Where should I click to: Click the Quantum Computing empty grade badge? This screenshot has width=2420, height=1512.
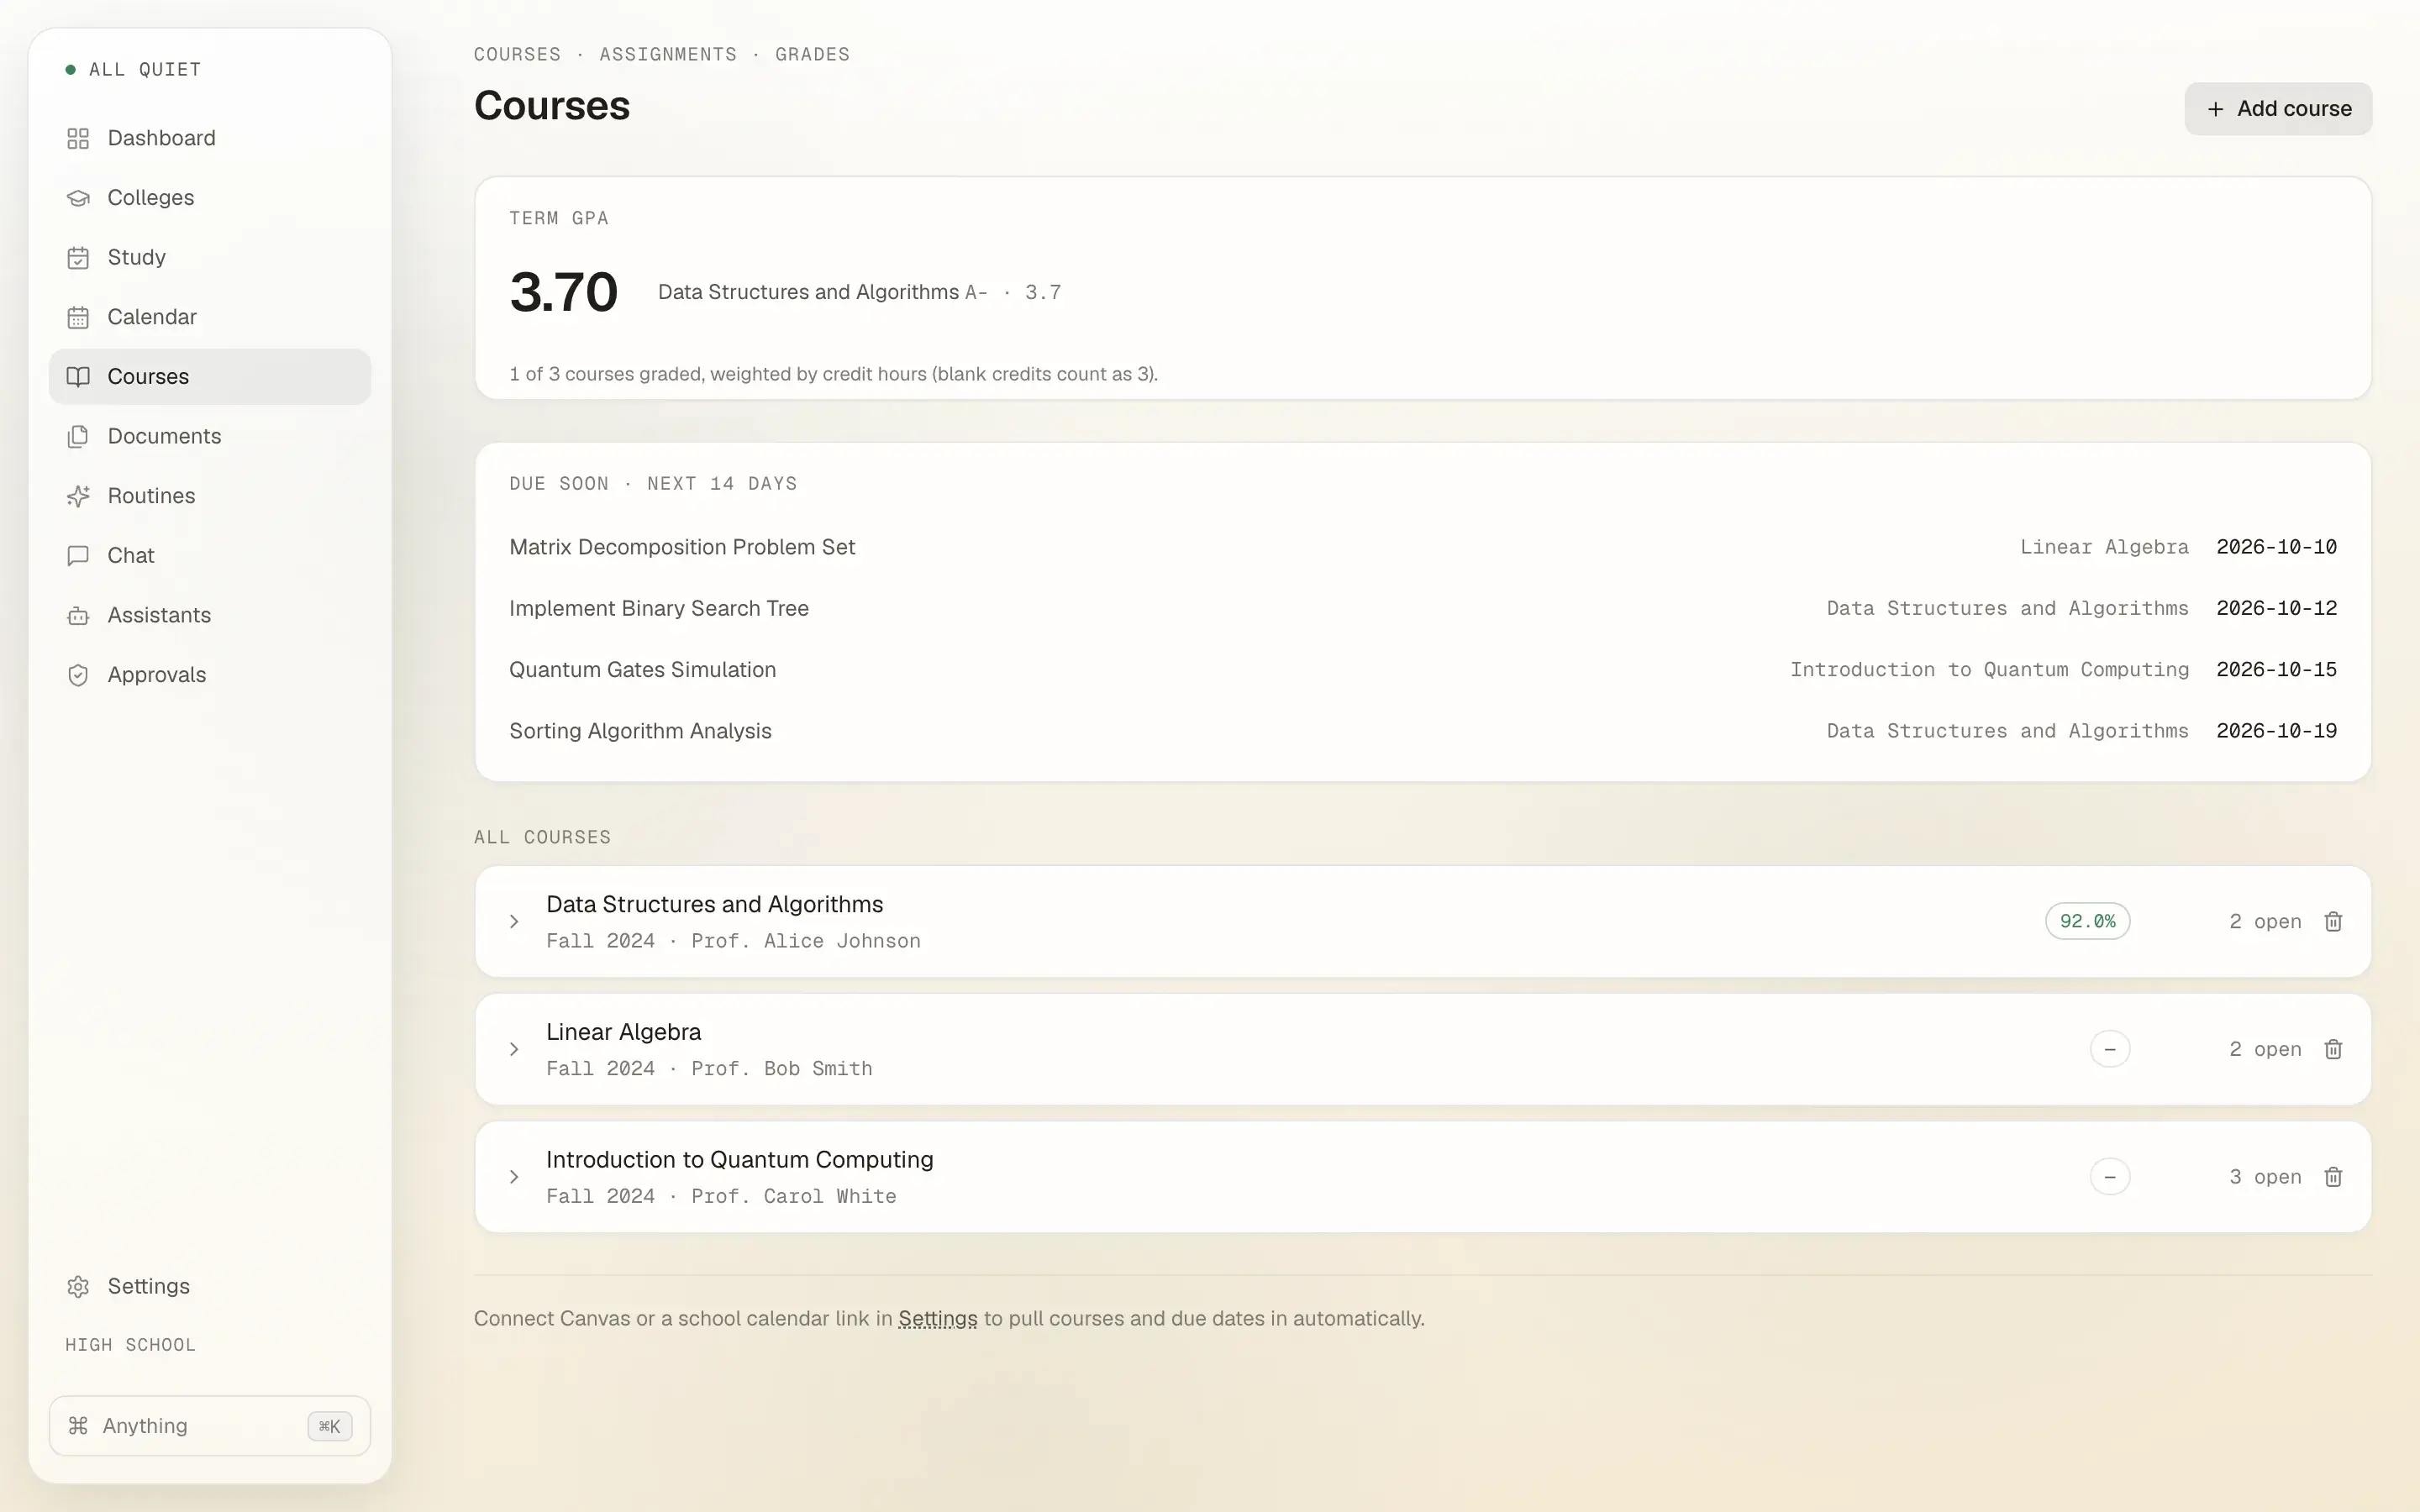coord(2110,1177)
